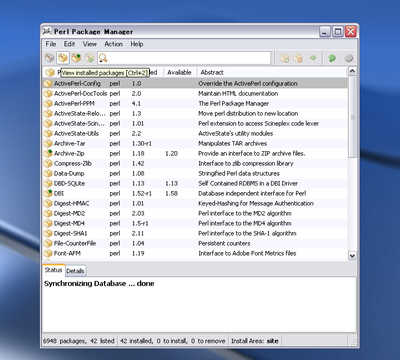Select the ActiveState-Scin... package name
The image size is (400, 360).
coord(79,123)
